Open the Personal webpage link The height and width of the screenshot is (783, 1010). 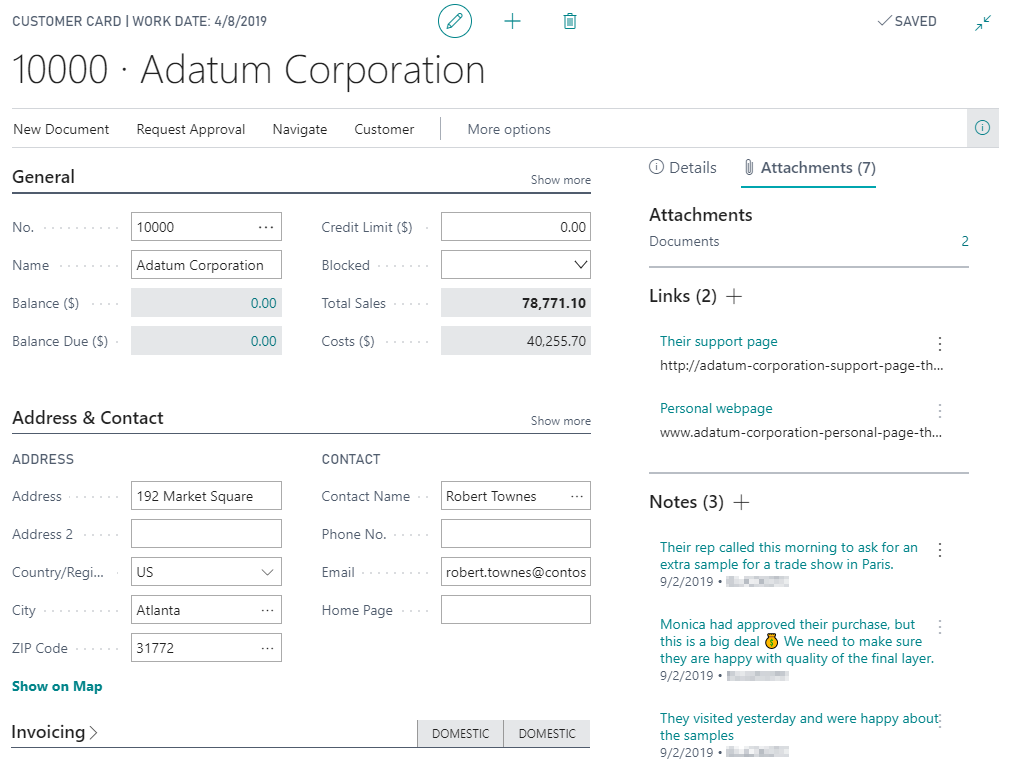[716, 408]
